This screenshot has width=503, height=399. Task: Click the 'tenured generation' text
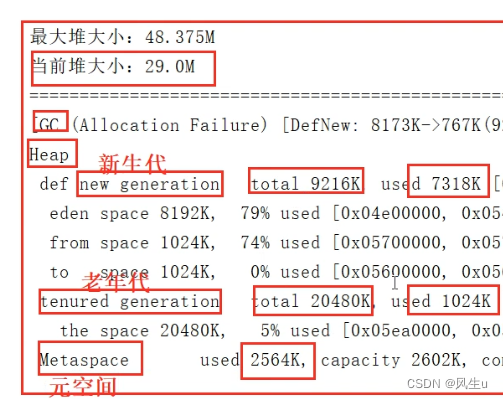(130, 301)
